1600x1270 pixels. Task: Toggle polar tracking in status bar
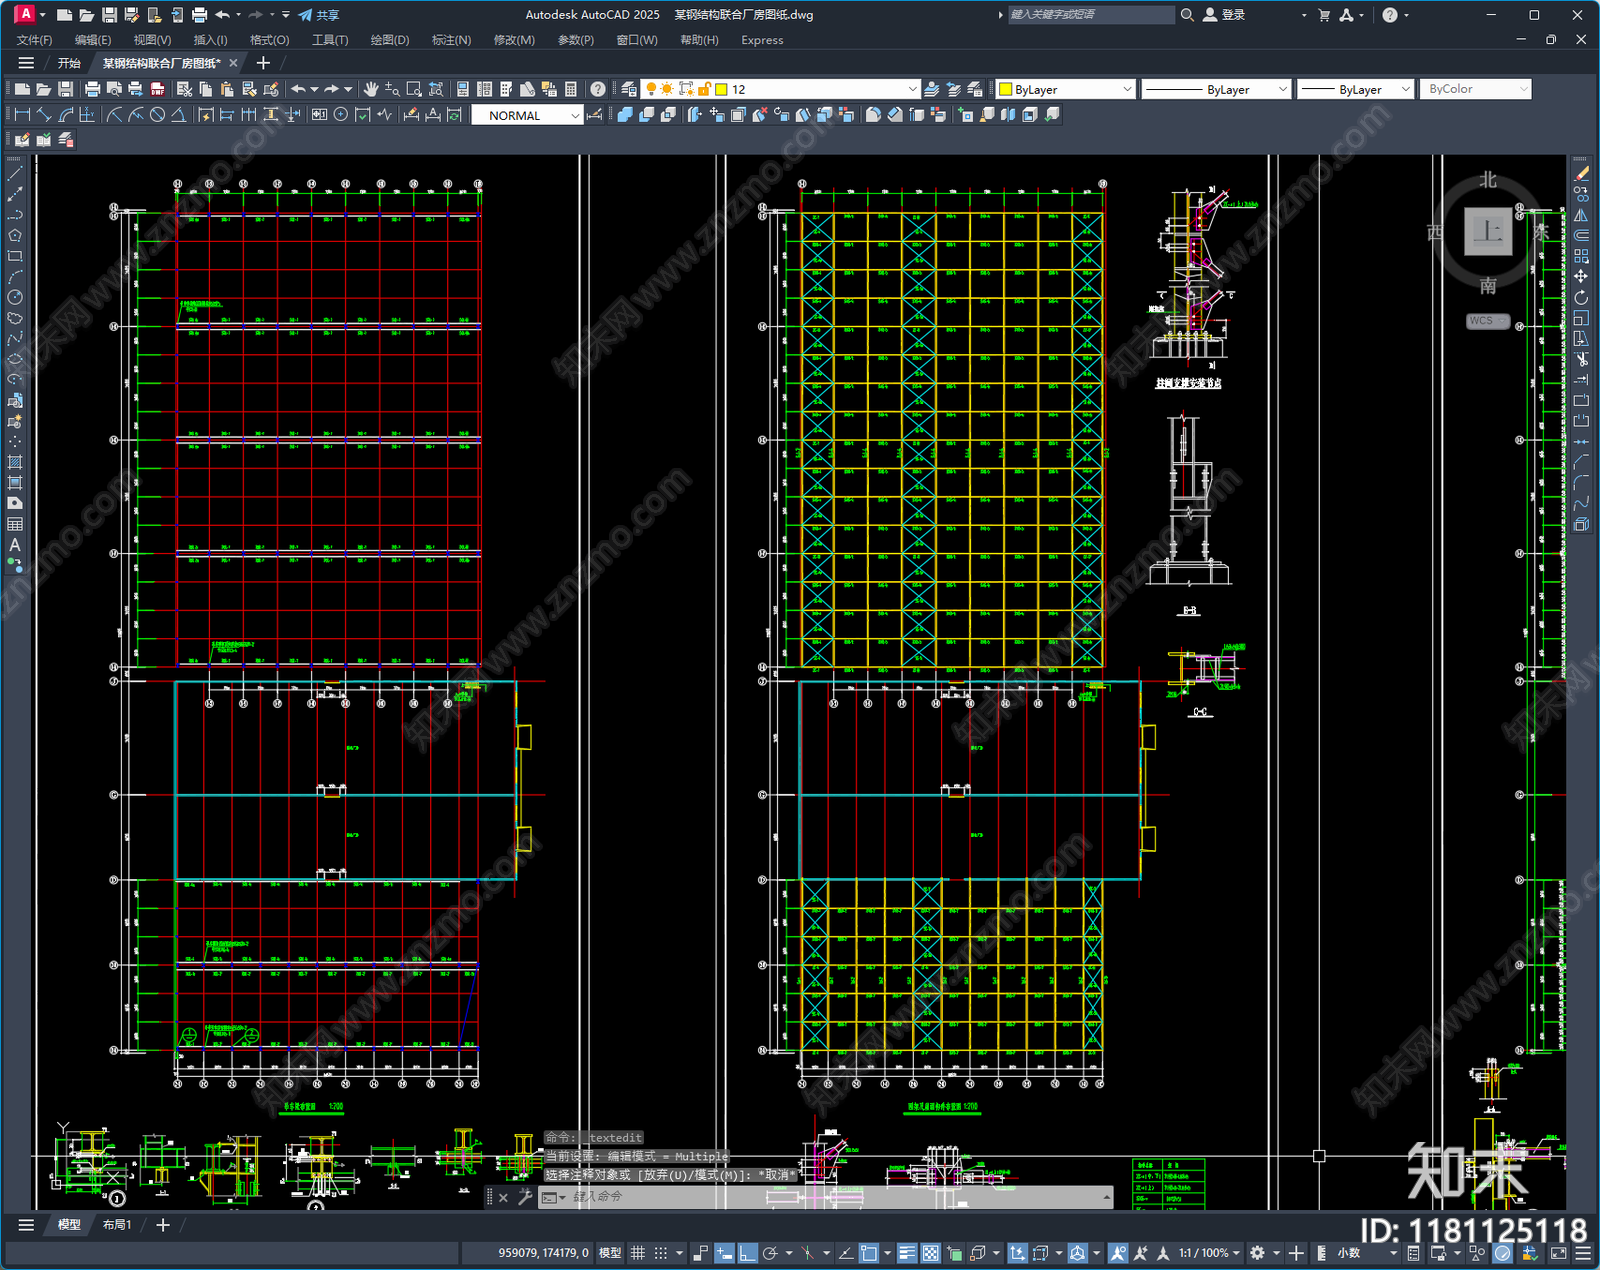click(x=770, y=1253)
